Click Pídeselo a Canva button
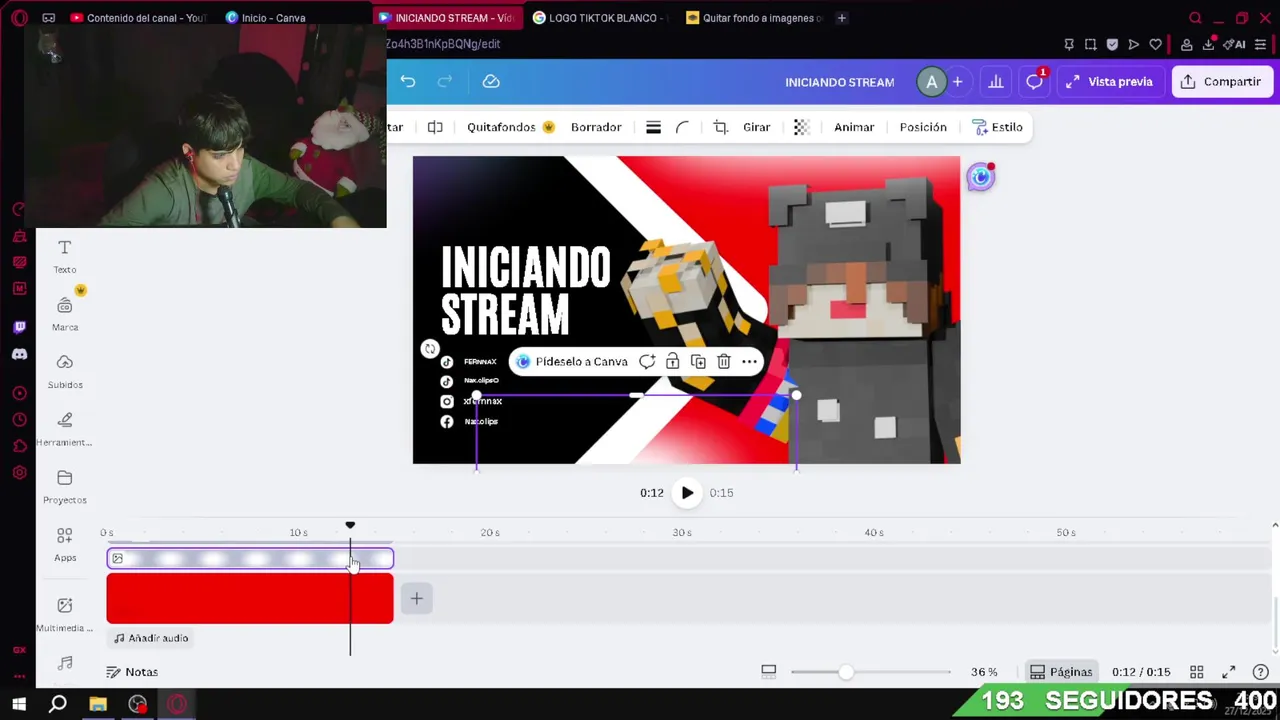This screenshot has height=720, width=1280. pyautogui.click(x=571, y=362)
